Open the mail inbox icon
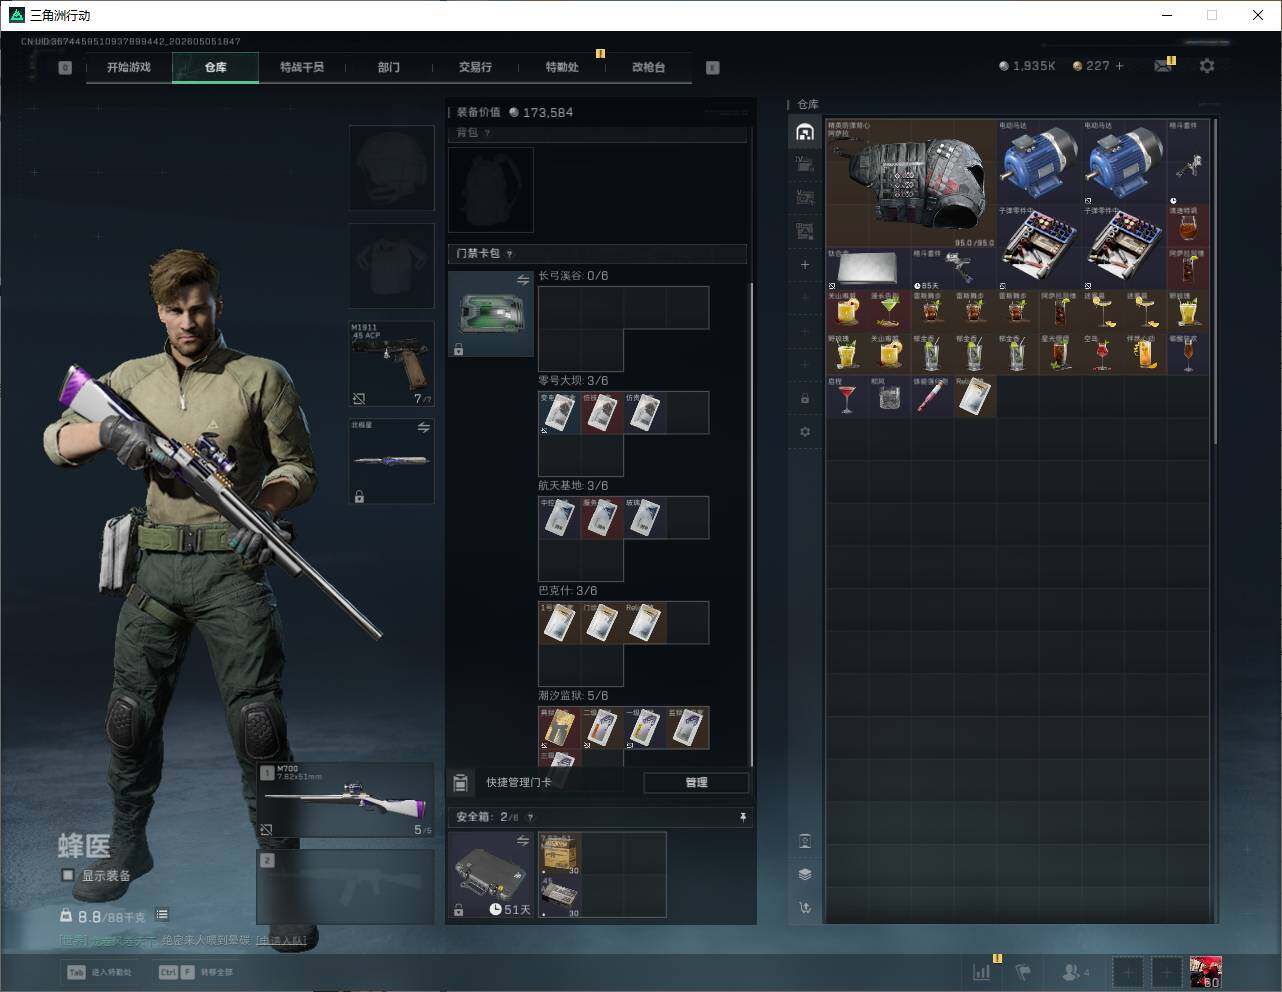The image size is (1282, 992). pos(1163,66)
